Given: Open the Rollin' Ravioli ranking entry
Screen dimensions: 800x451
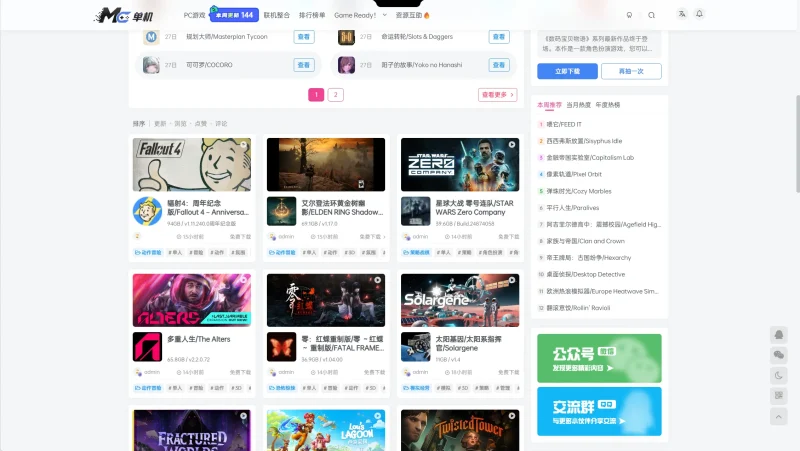Looking at the screenshot, I should pyautogui.click(x=578, y=308).
